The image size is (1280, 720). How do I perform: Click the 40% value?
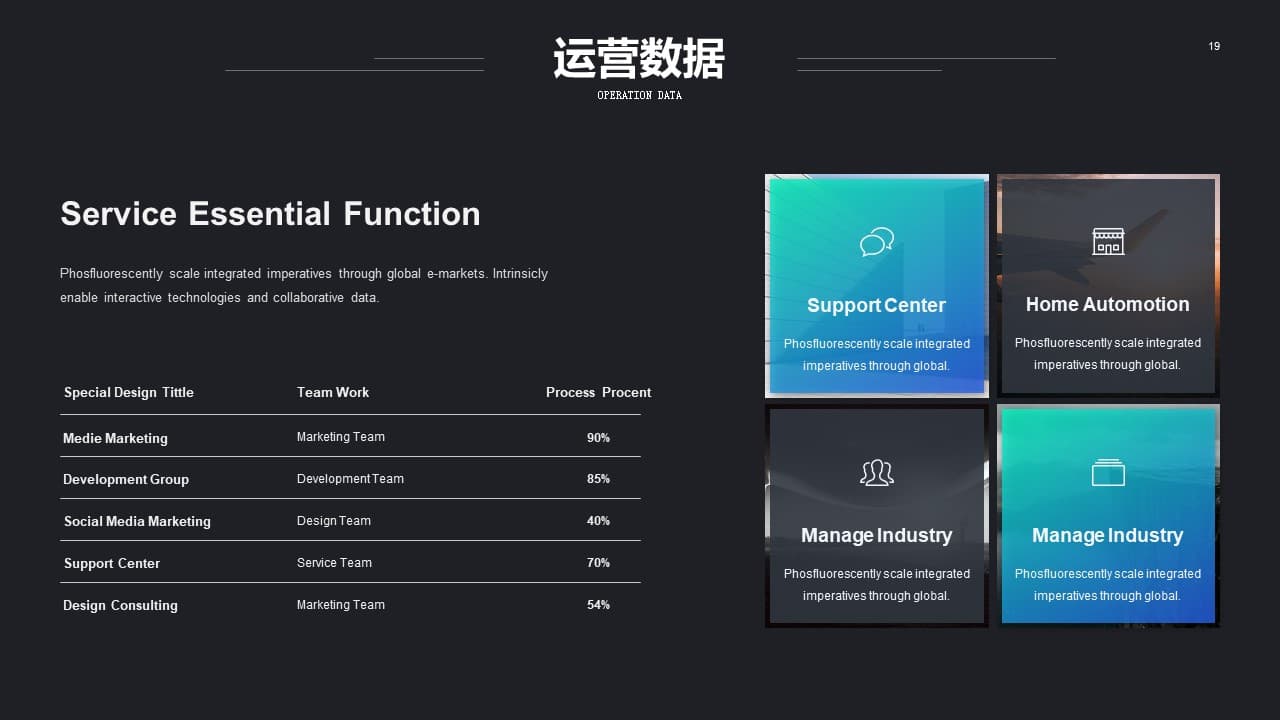[598, 521]
